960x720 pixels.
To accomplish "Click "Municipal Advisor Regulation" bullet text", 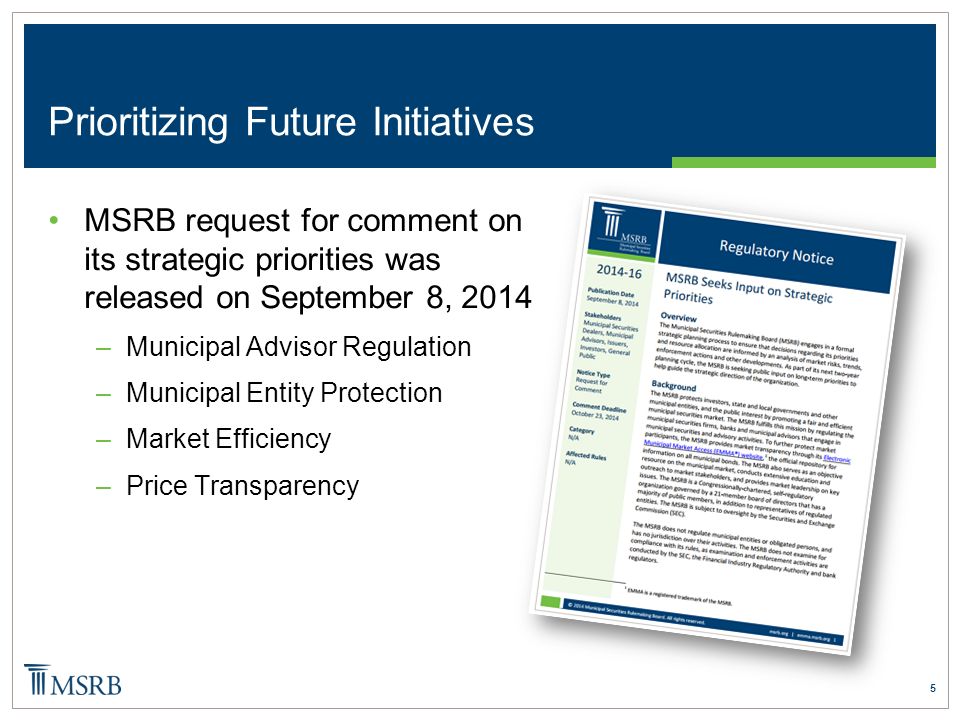I will 299,347.
